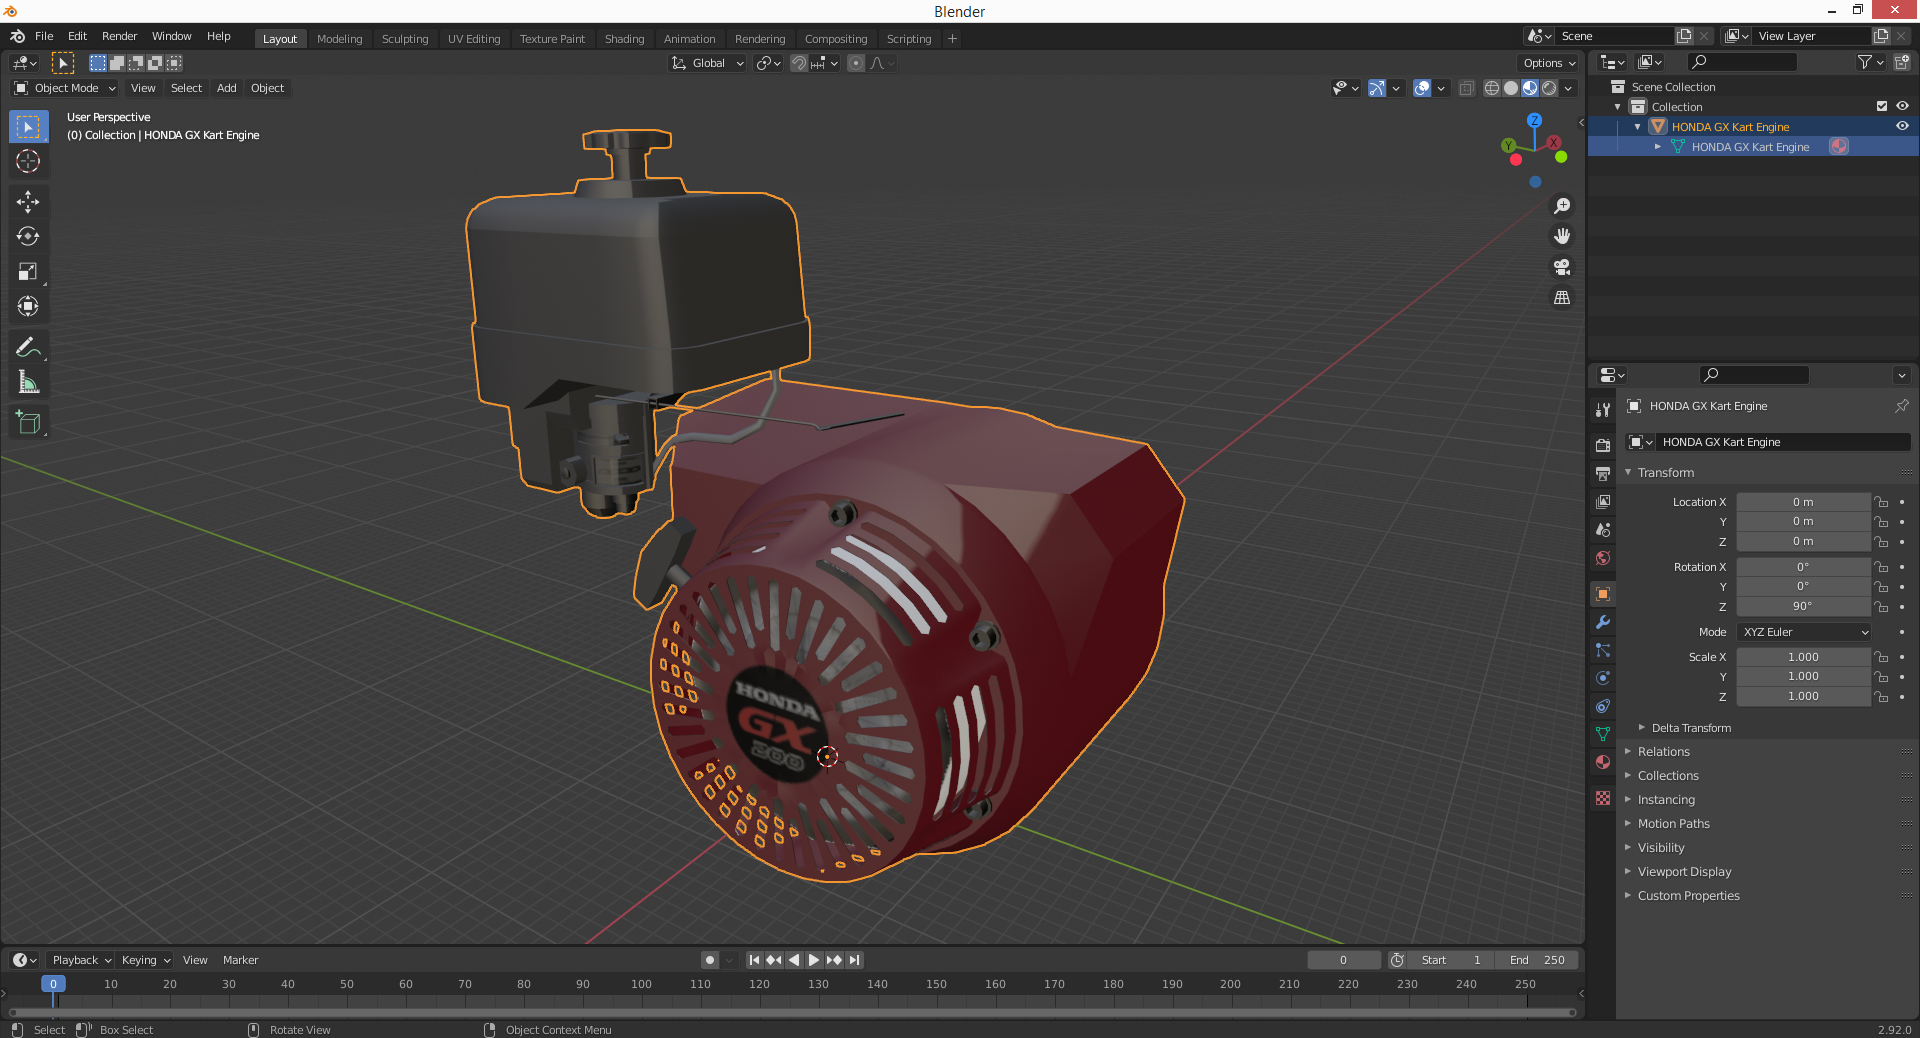Hide HONDA GX Kart Engine object eye
This screenshot has height=1038, width=1920.
(x=1902, y=127)
